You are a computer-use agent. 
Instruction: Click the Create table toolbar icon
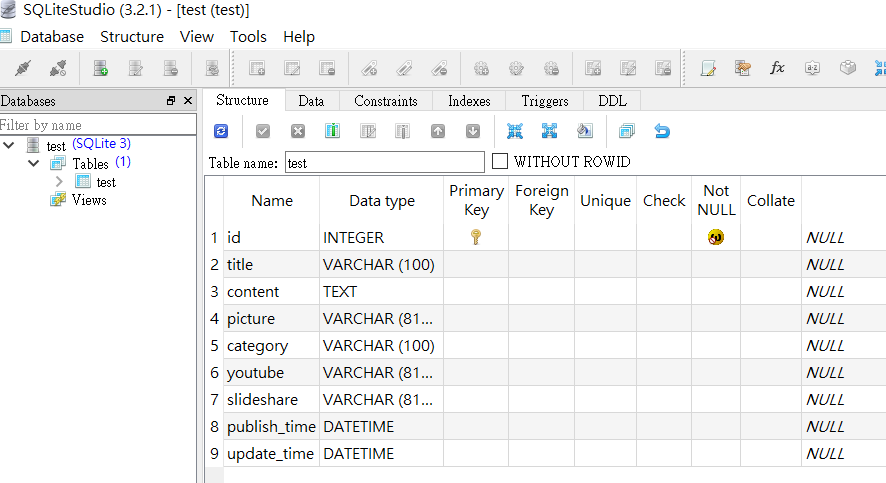point(257,68)
